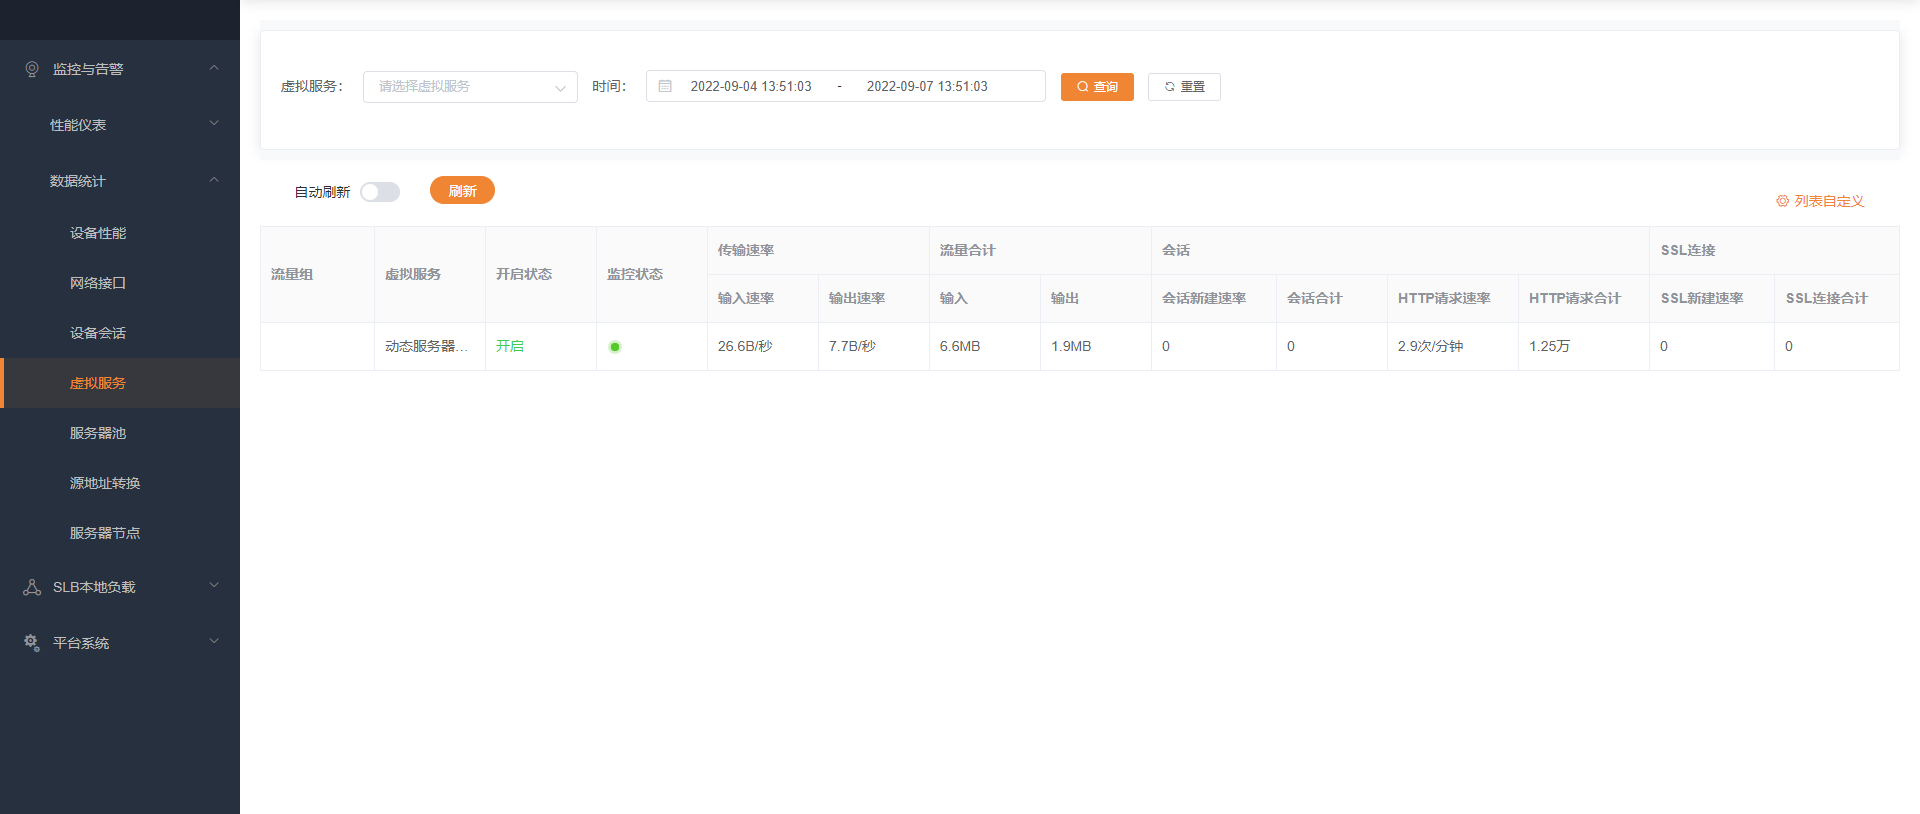Expand the 平台系统 menu chevron
The width and height of the screenshot is (1920, 814).
coord(213,642)
